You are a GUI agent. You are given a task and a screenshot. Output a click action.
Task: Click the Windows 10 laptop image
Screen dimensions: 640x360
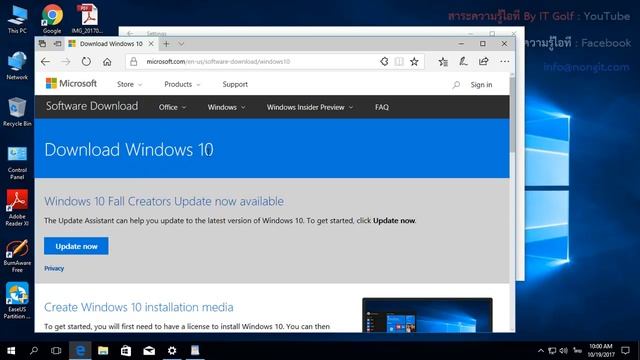[x=427, y=315]
